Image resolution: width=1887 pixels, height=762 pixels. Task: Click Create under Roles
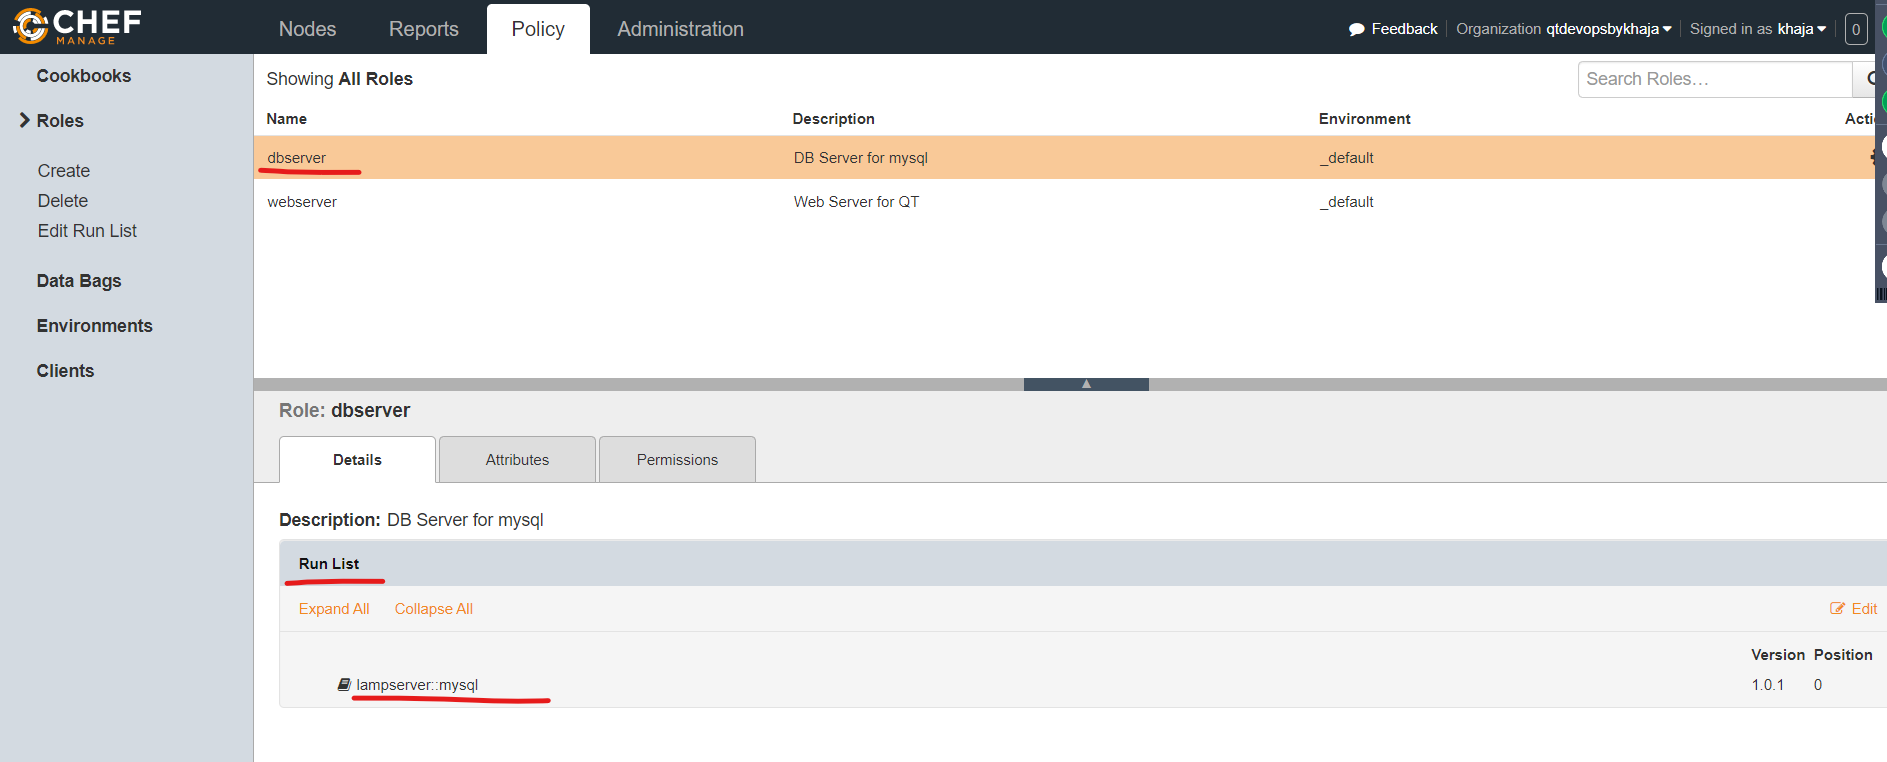tap(64, 171)
